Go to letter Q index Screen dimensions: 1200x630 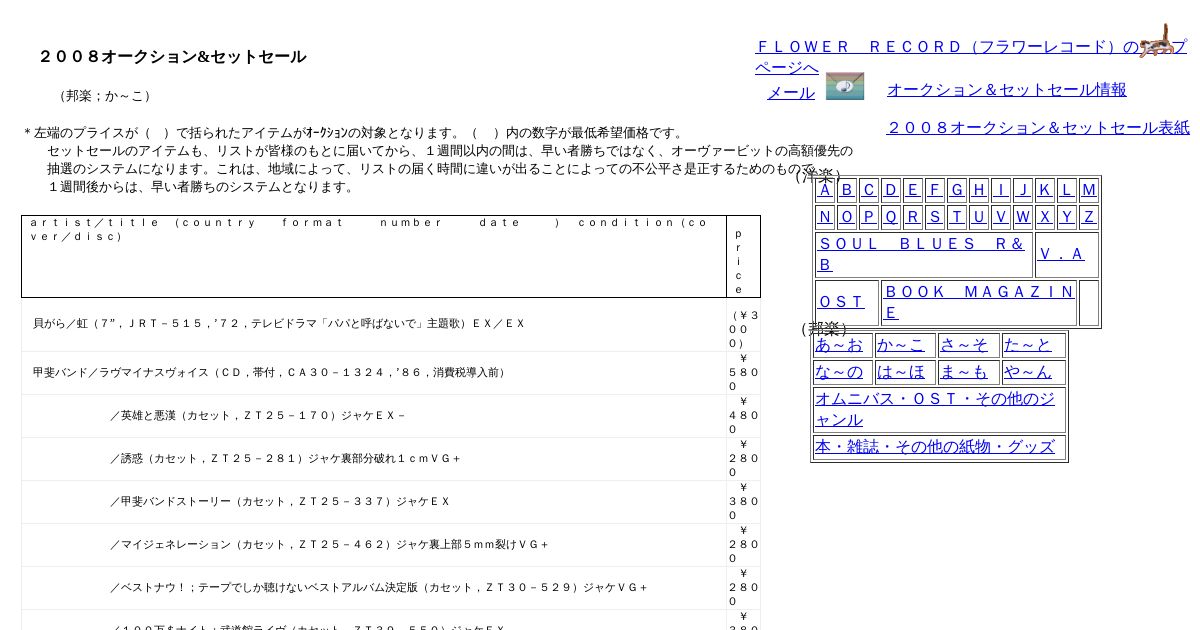click(891, 217)
